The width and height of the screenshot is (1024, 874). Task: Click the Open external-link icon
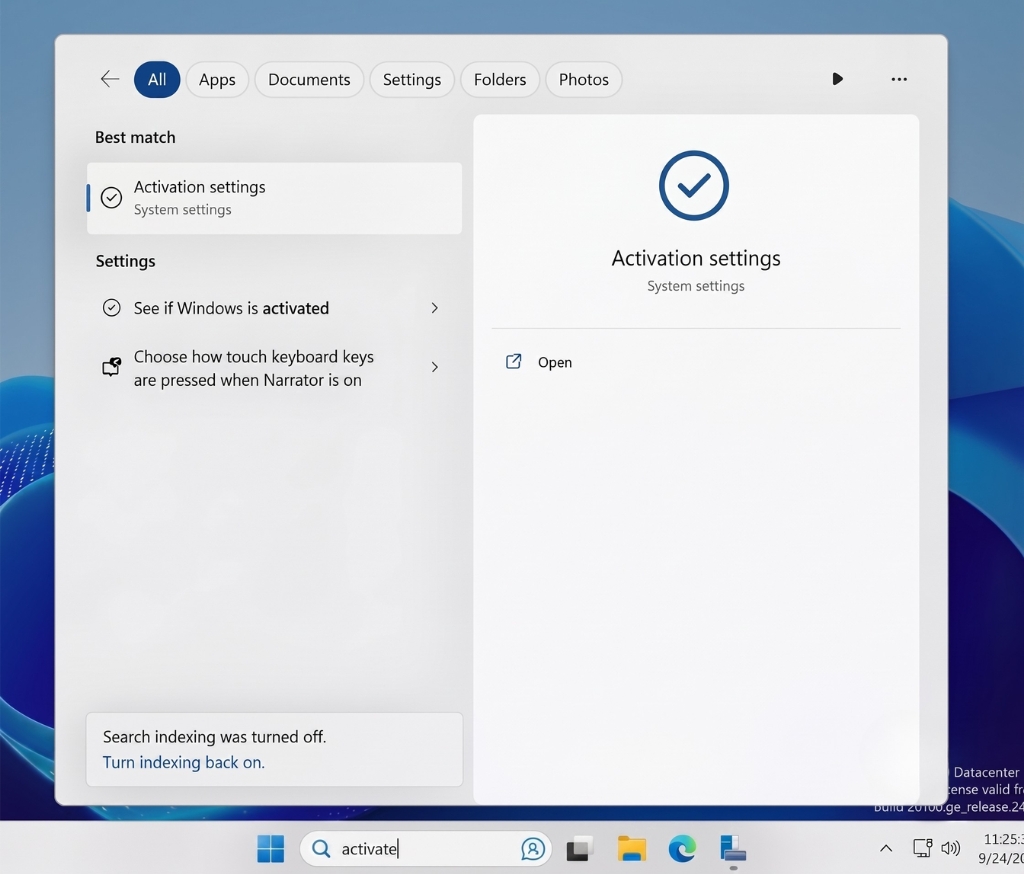pyautogui.click(x=514, y=361)
